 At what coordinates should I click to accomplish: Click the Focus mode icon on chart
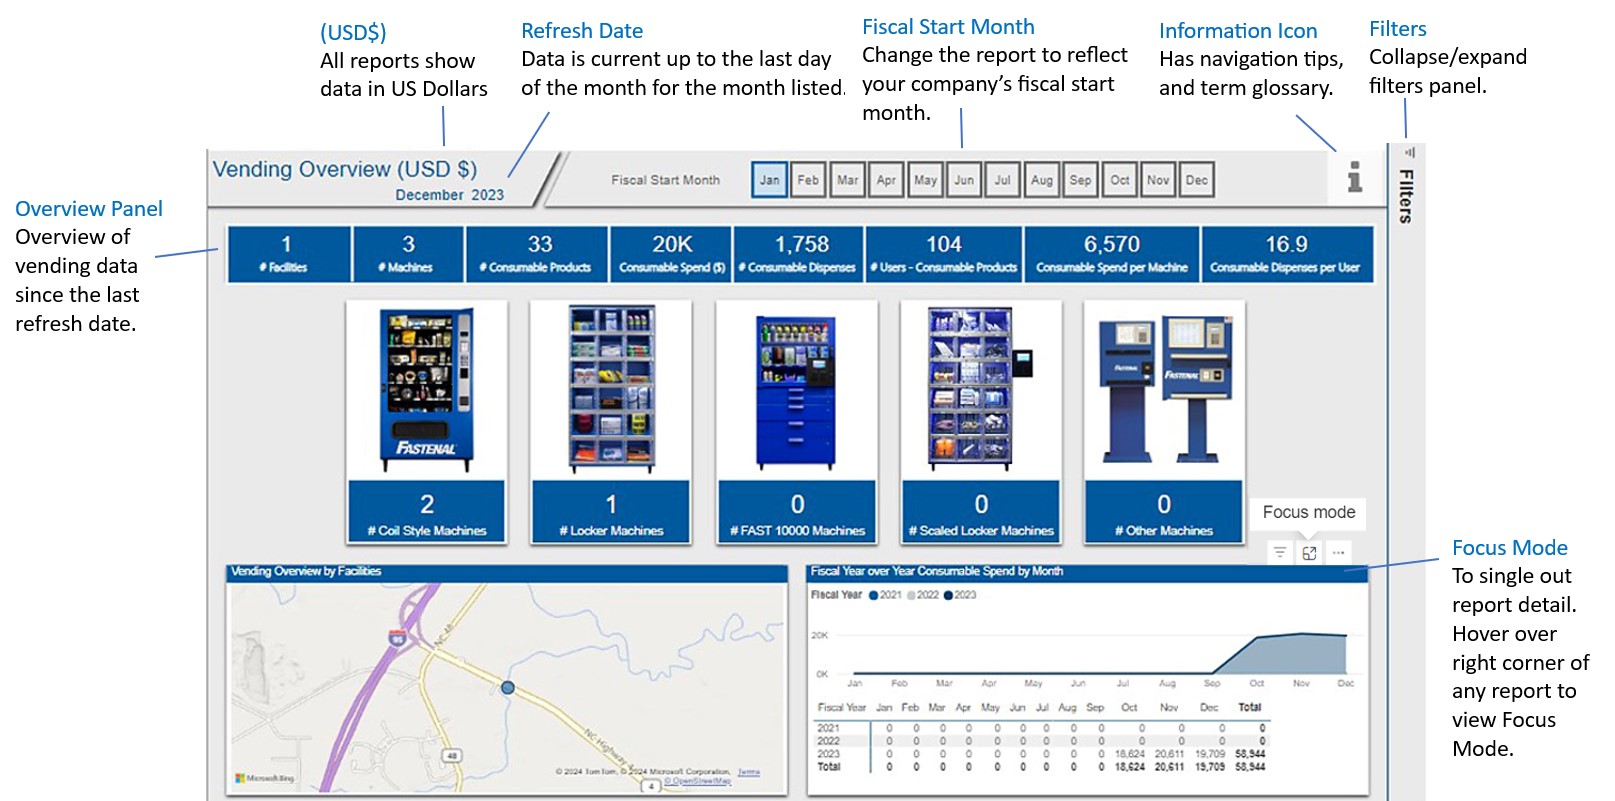(1309, 553)
